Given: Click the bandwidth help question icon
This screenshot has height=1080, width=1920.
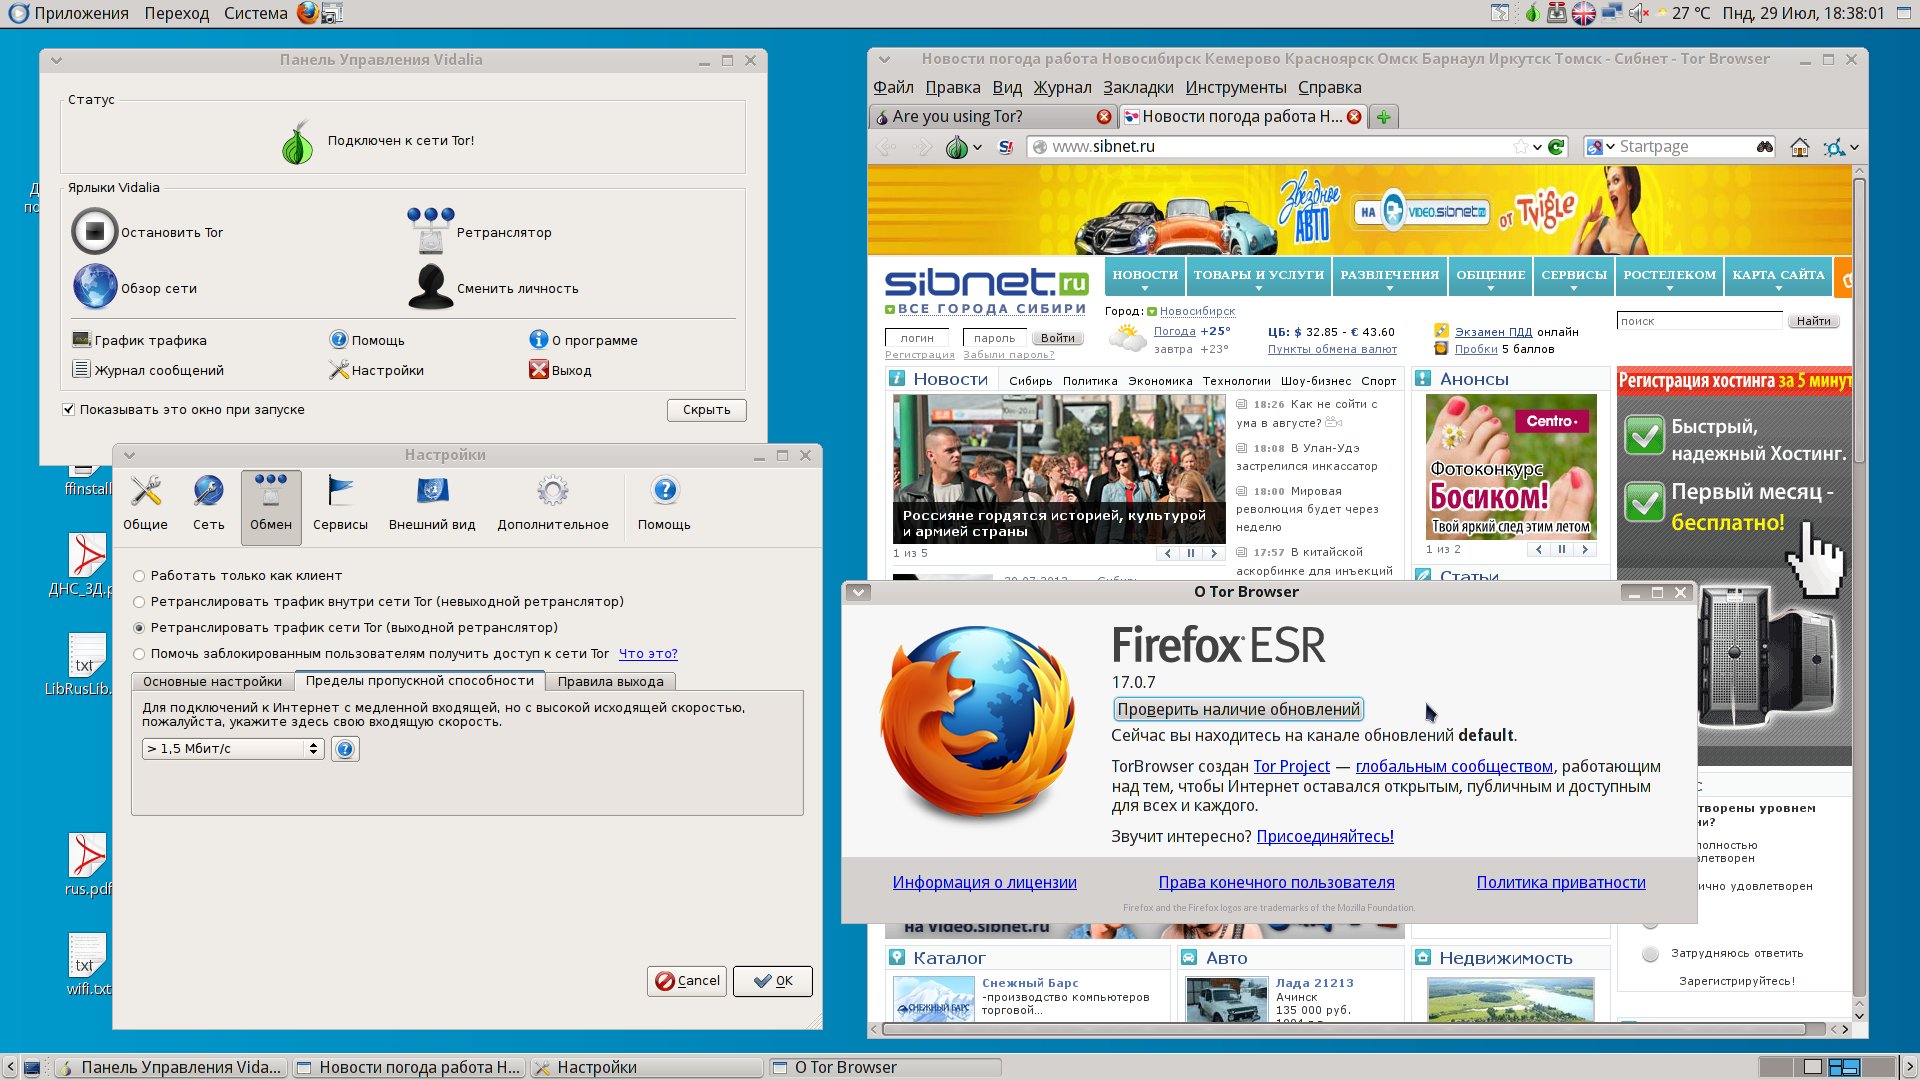Looking at the screenshot, I should pyautogui.click(x=345, y=749).
